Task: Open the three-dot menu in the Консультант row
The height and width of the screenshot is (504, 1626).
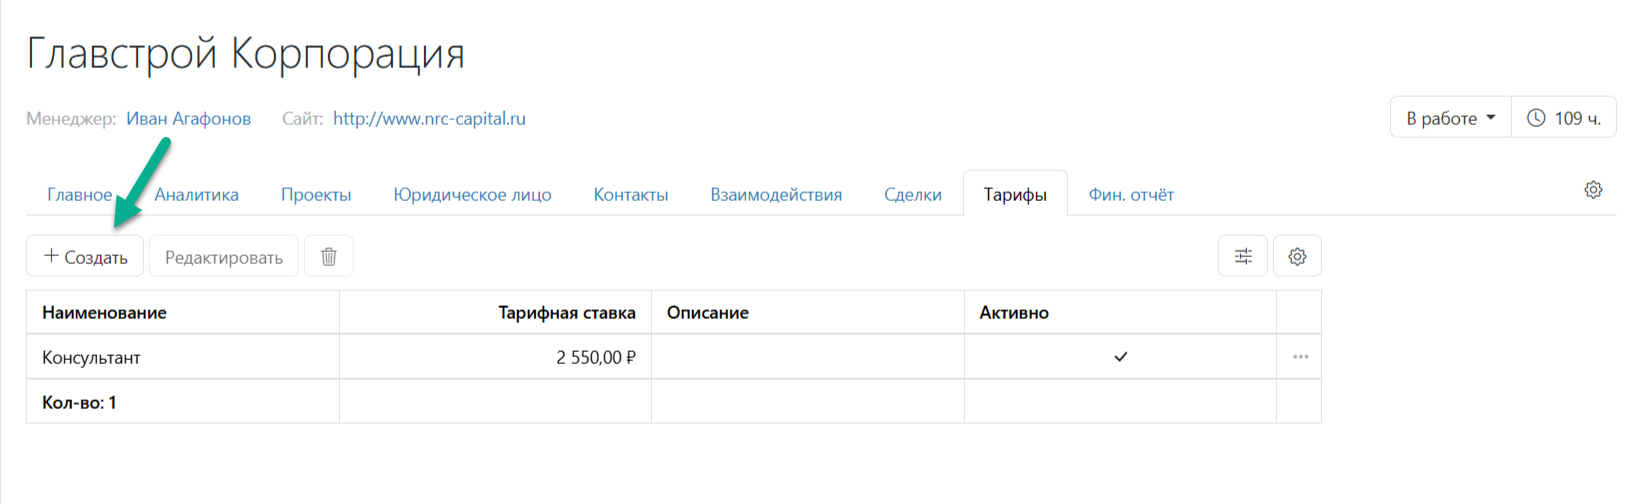Action: click(1300, 357)
